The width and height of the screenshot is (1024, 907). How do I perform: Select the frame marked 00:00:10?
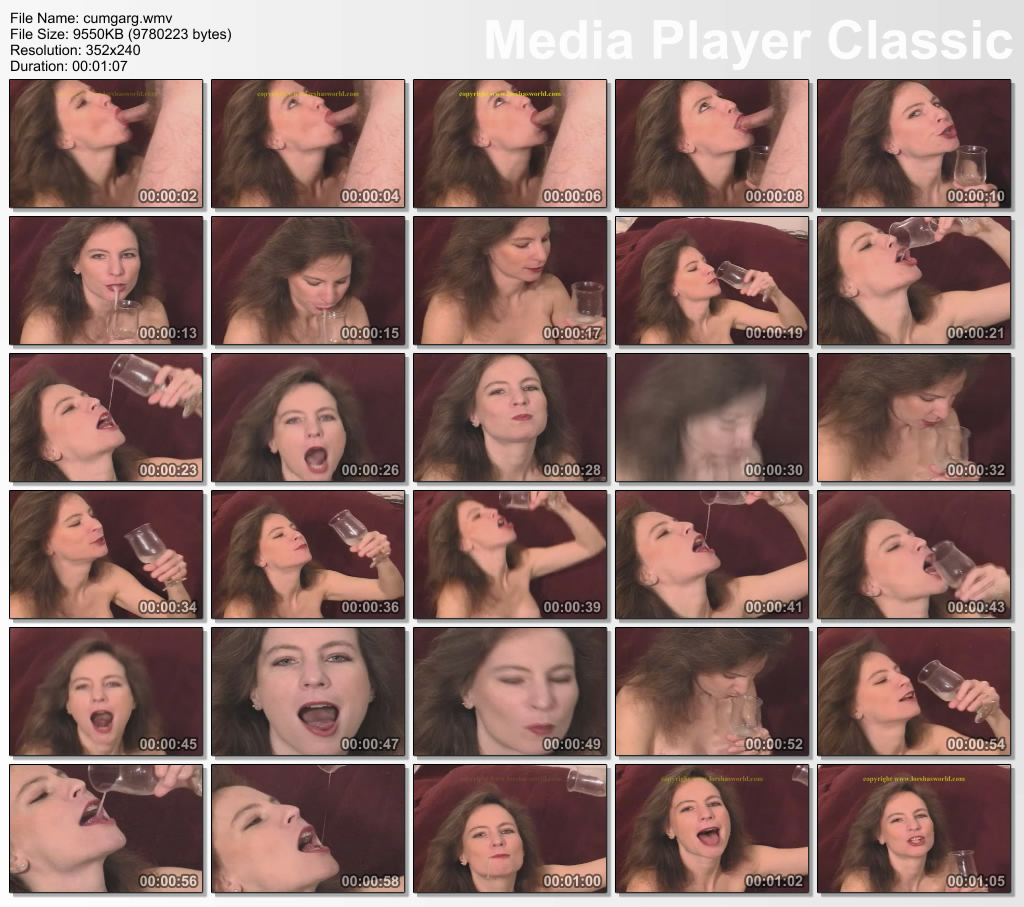click(x=914, y=144)
